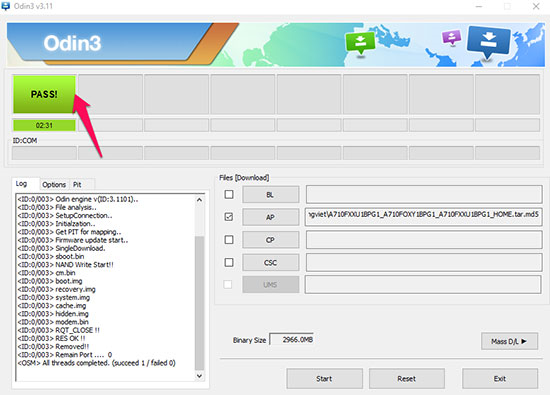The image size is (550, 395).
Task: Click the UMS file path field
Action: 423,284
